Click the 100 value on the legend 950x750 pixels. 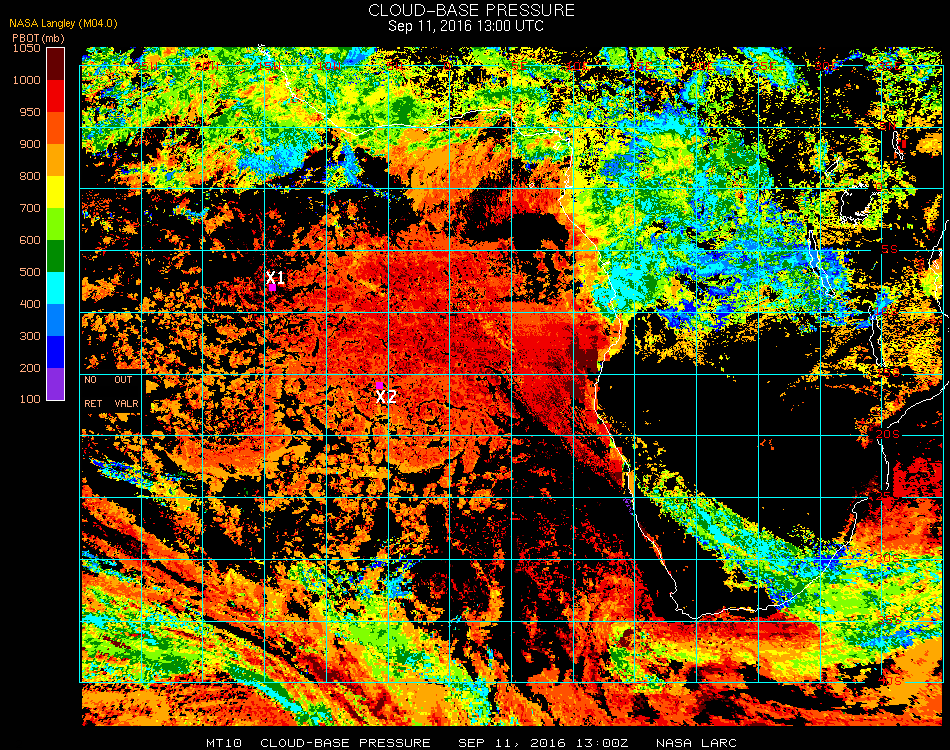click(x=30, y=399)
